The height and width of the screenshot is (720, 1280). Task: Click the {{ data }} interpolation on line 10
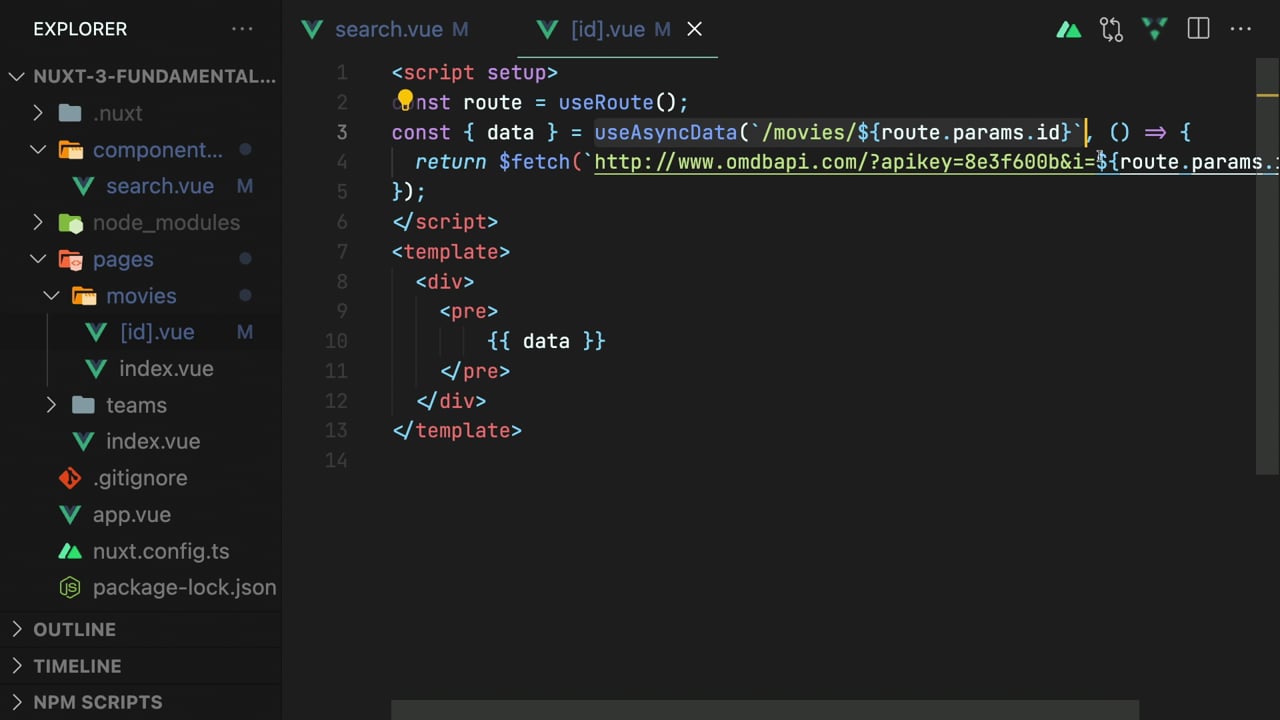(x=546, y=341)
